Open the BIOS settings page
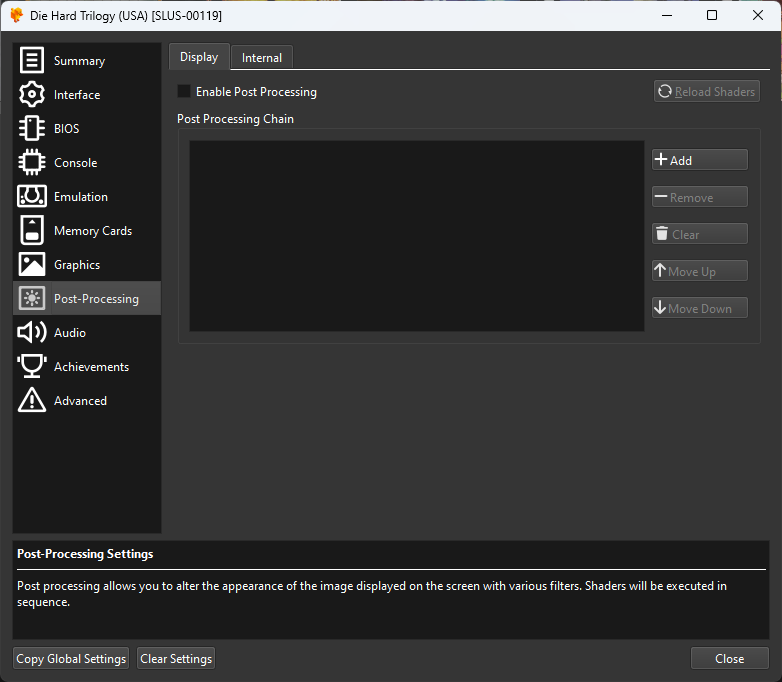 pos(87,128)
